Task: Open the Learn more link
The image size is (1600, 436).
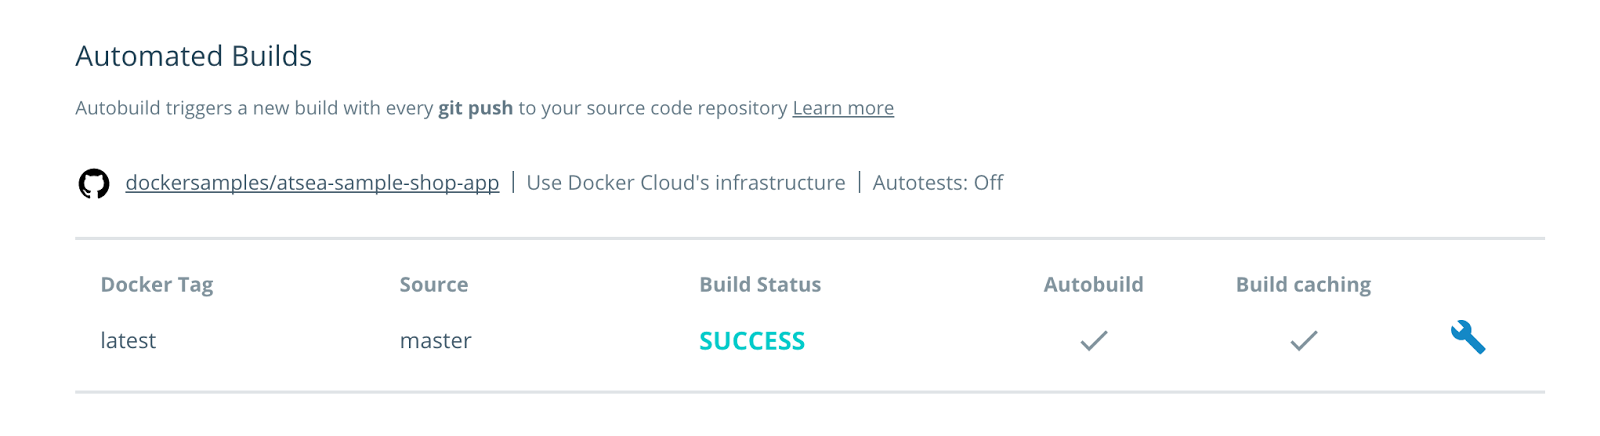Action: [843, 108]
